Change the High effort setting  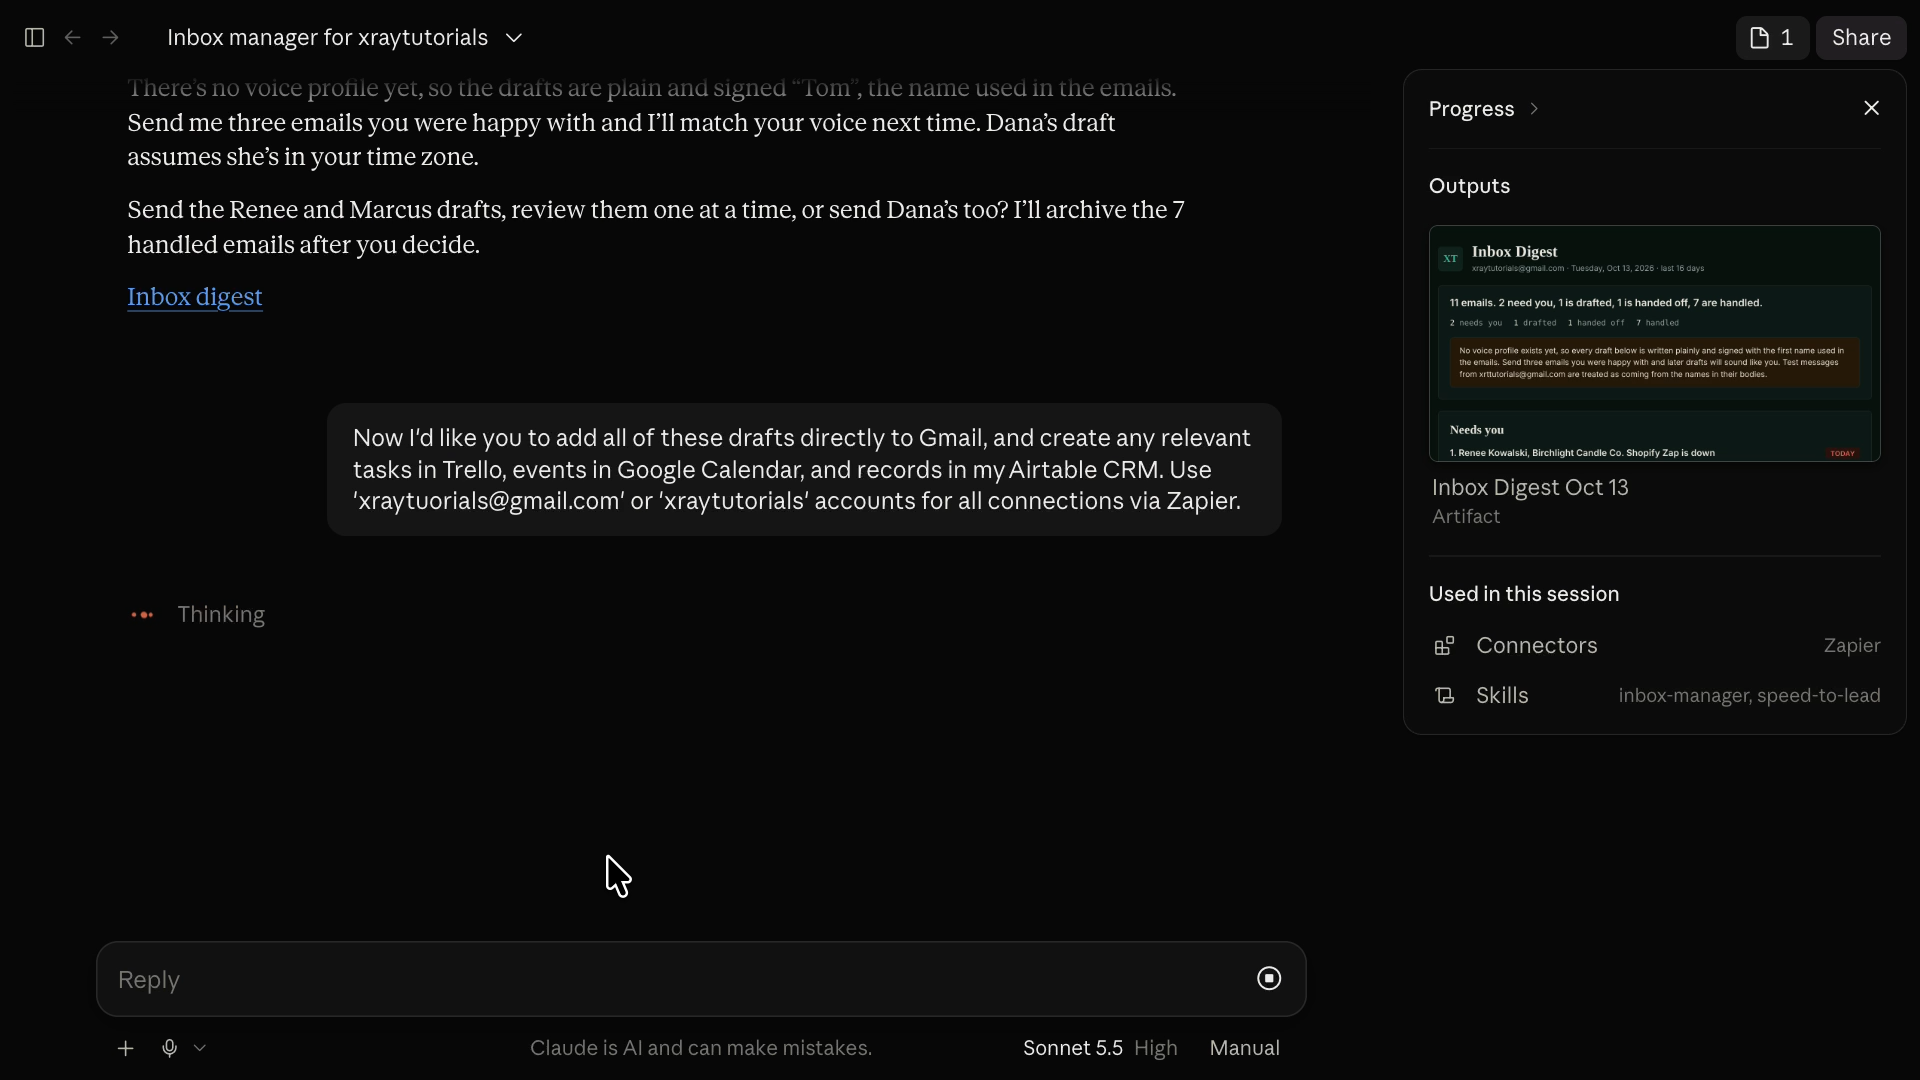pyautogui.click(x=1155, y=1048)
